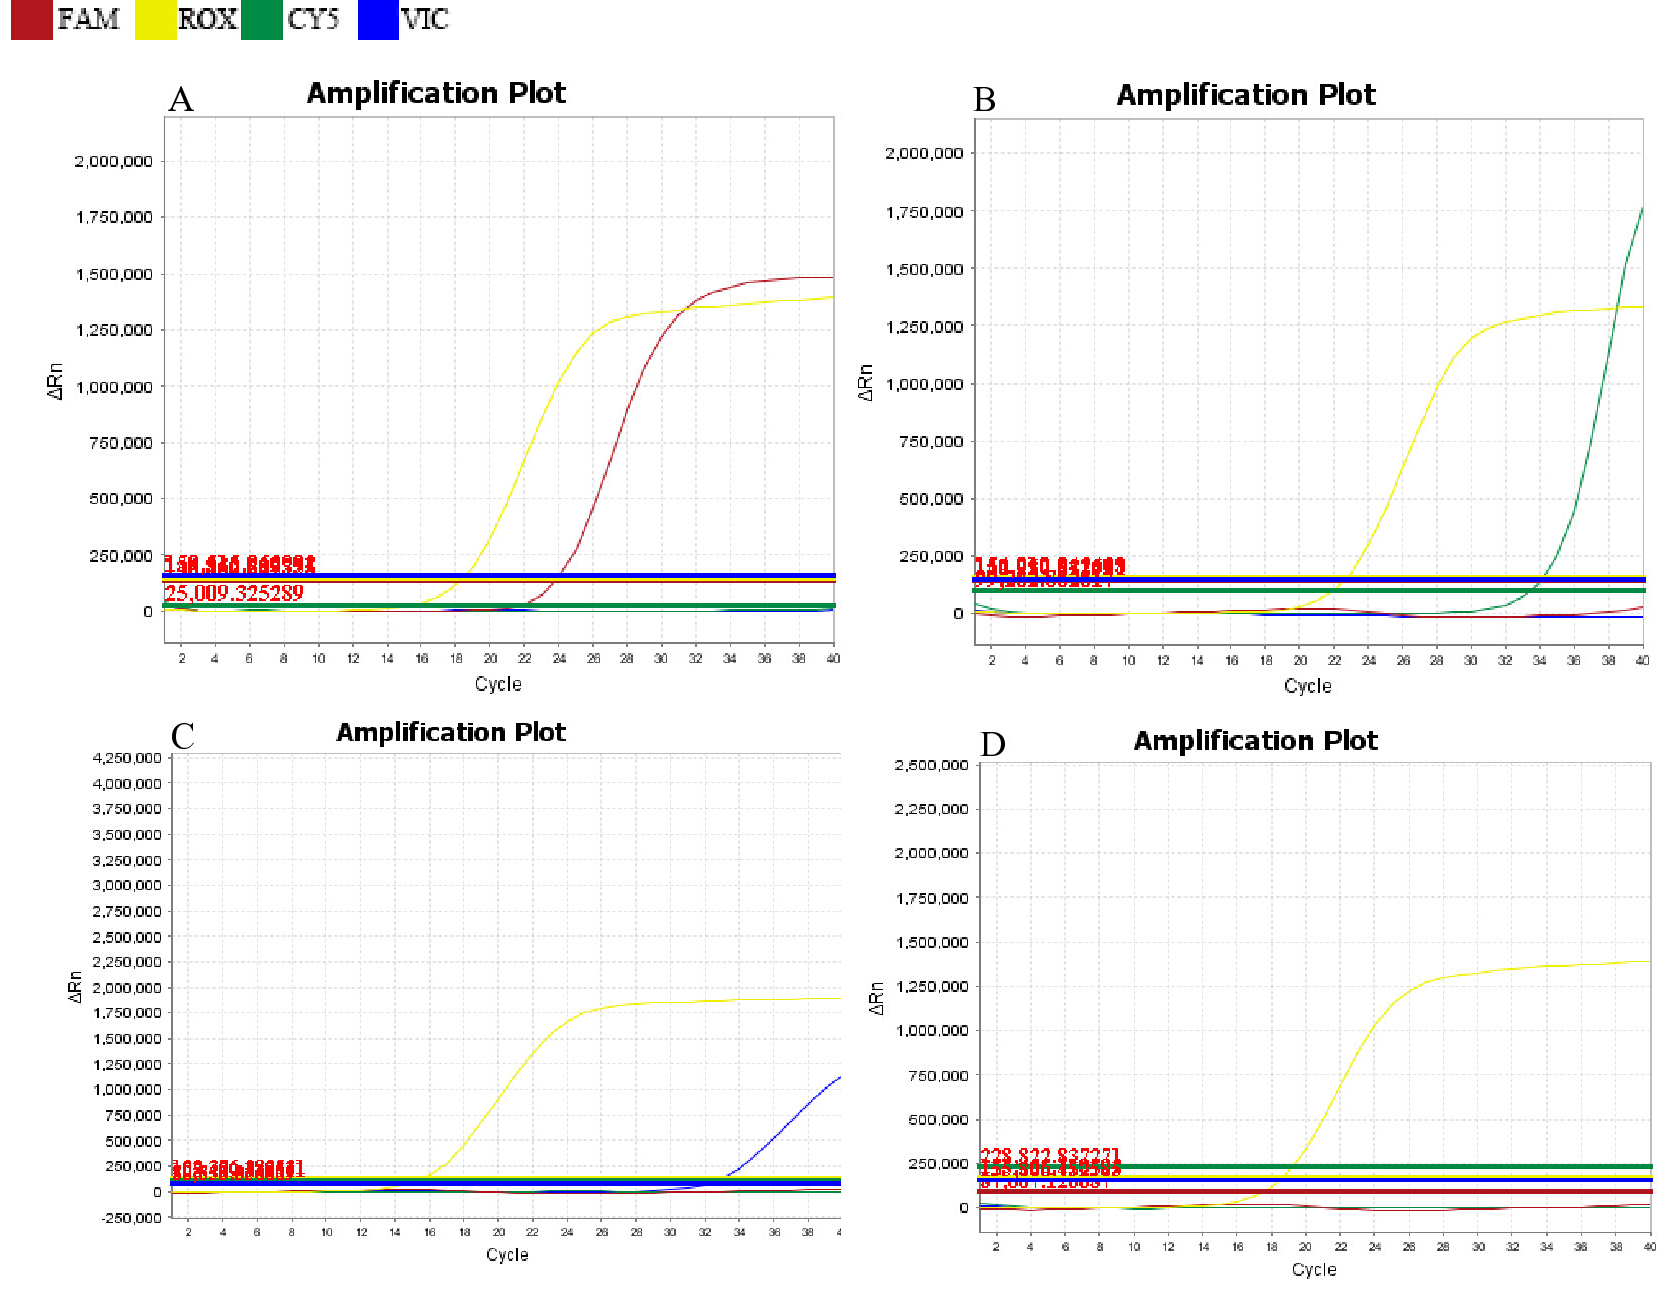The height and width of the screenshot is (1298, 1658).
Task: Click the ROX legend label
Action: pos(207,19)
